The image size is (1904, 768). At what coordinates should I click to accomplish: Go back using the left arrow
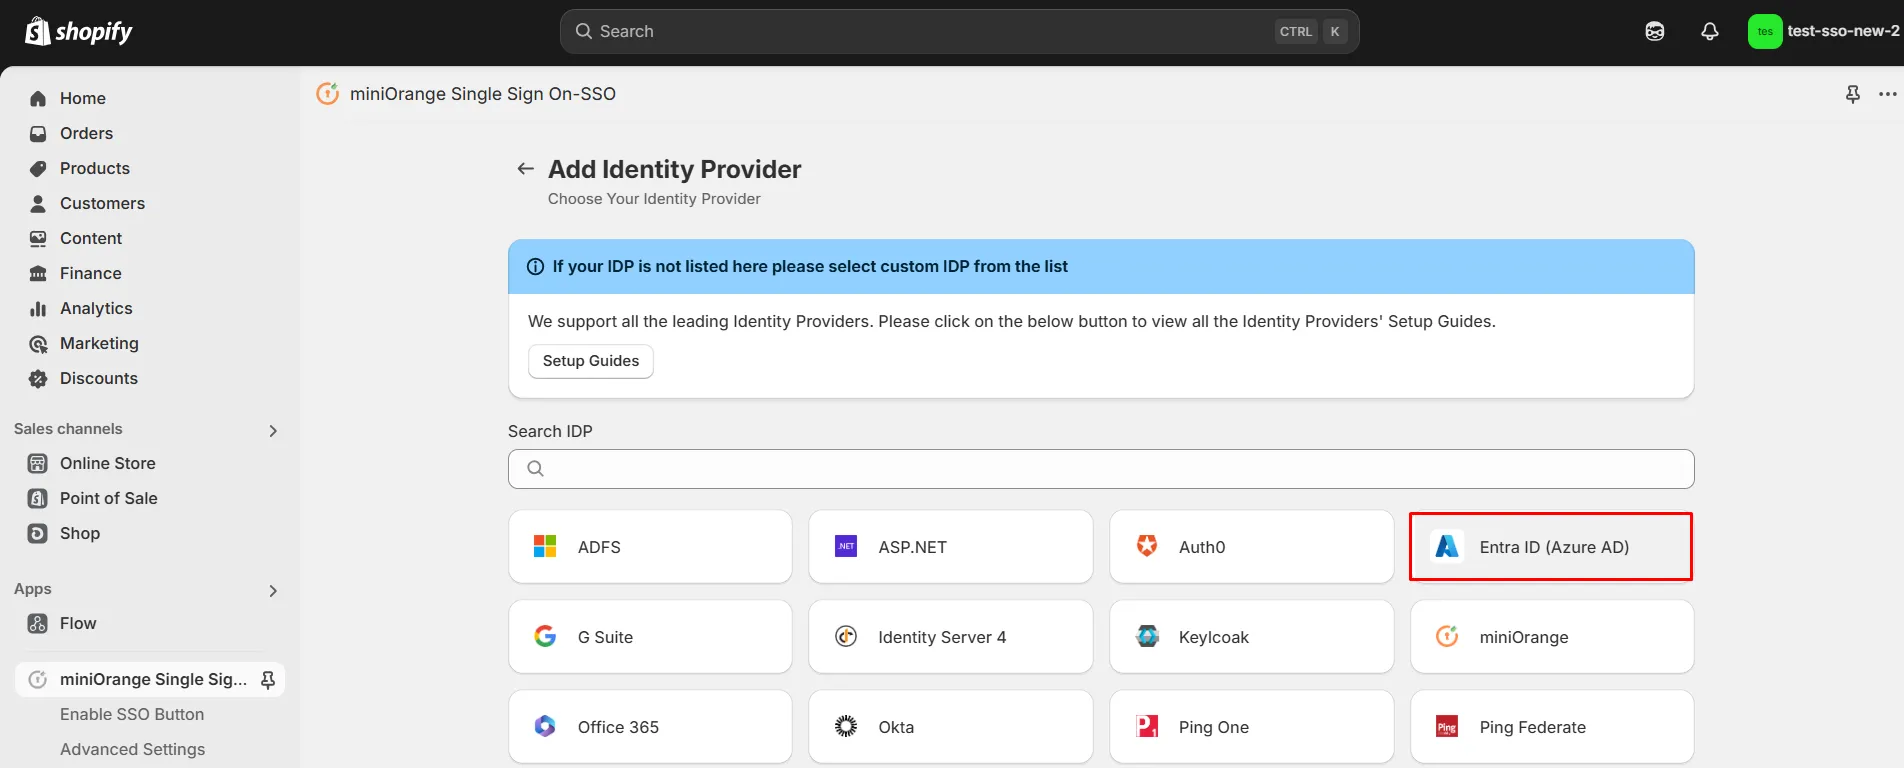525,169
